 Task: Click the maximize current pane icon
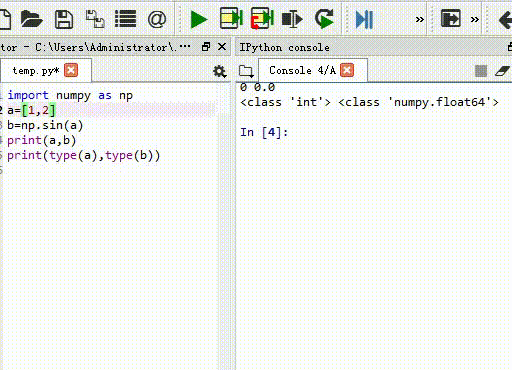(451, 19)
